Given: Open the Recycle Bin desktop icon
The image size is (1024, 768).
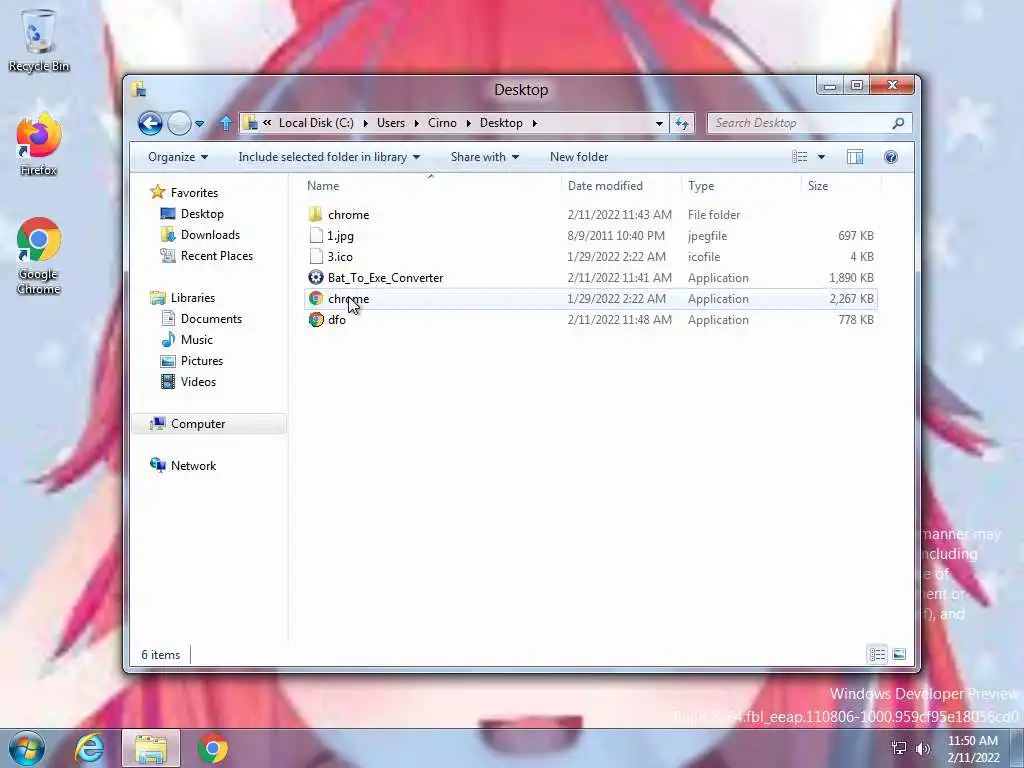Looking at the screenshot, I should 39,39.
